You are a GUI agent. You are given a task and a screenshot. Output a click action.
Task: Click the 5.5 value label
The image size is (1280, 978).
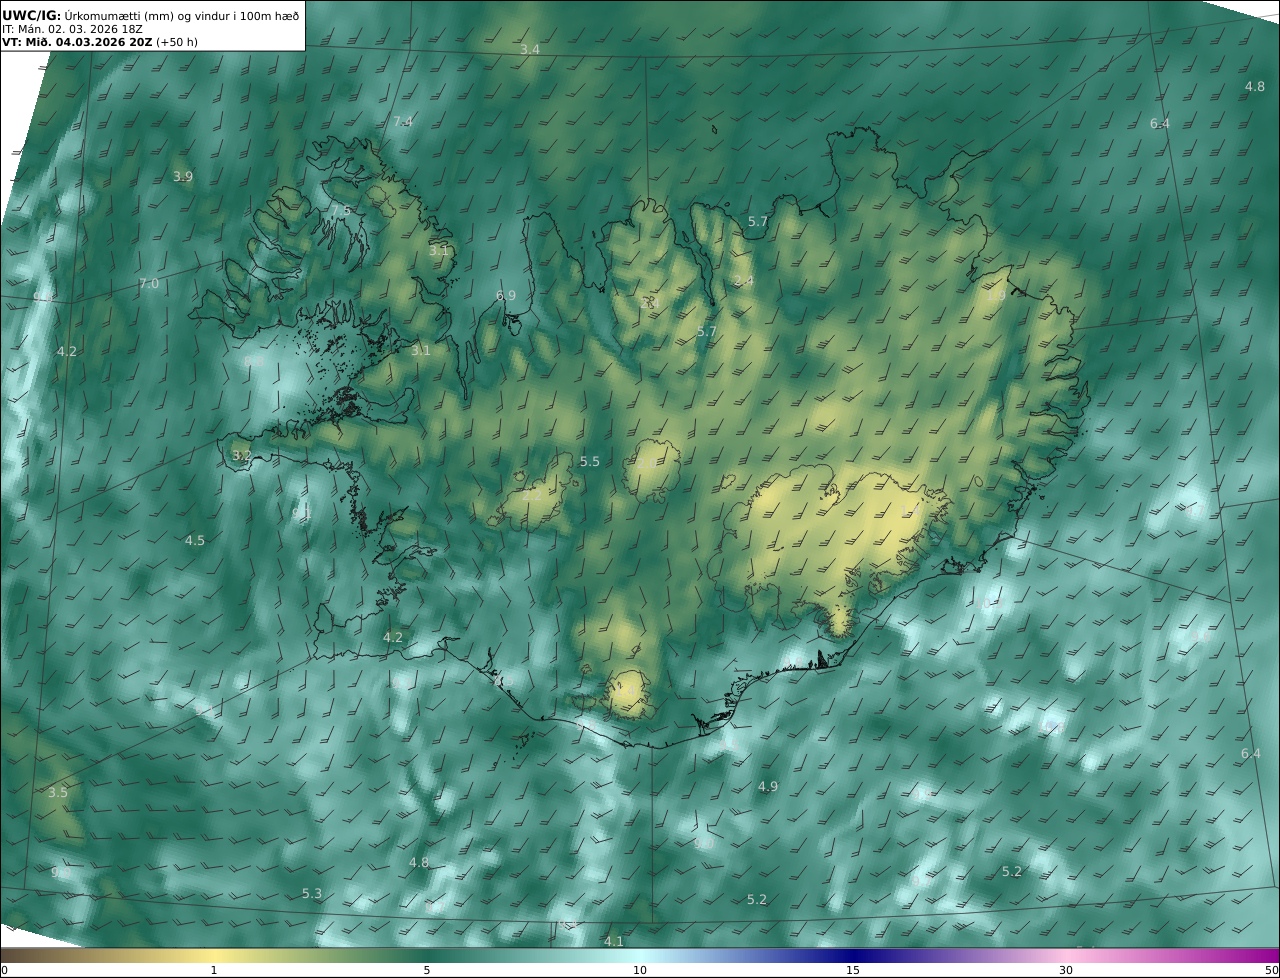point(590,461)
